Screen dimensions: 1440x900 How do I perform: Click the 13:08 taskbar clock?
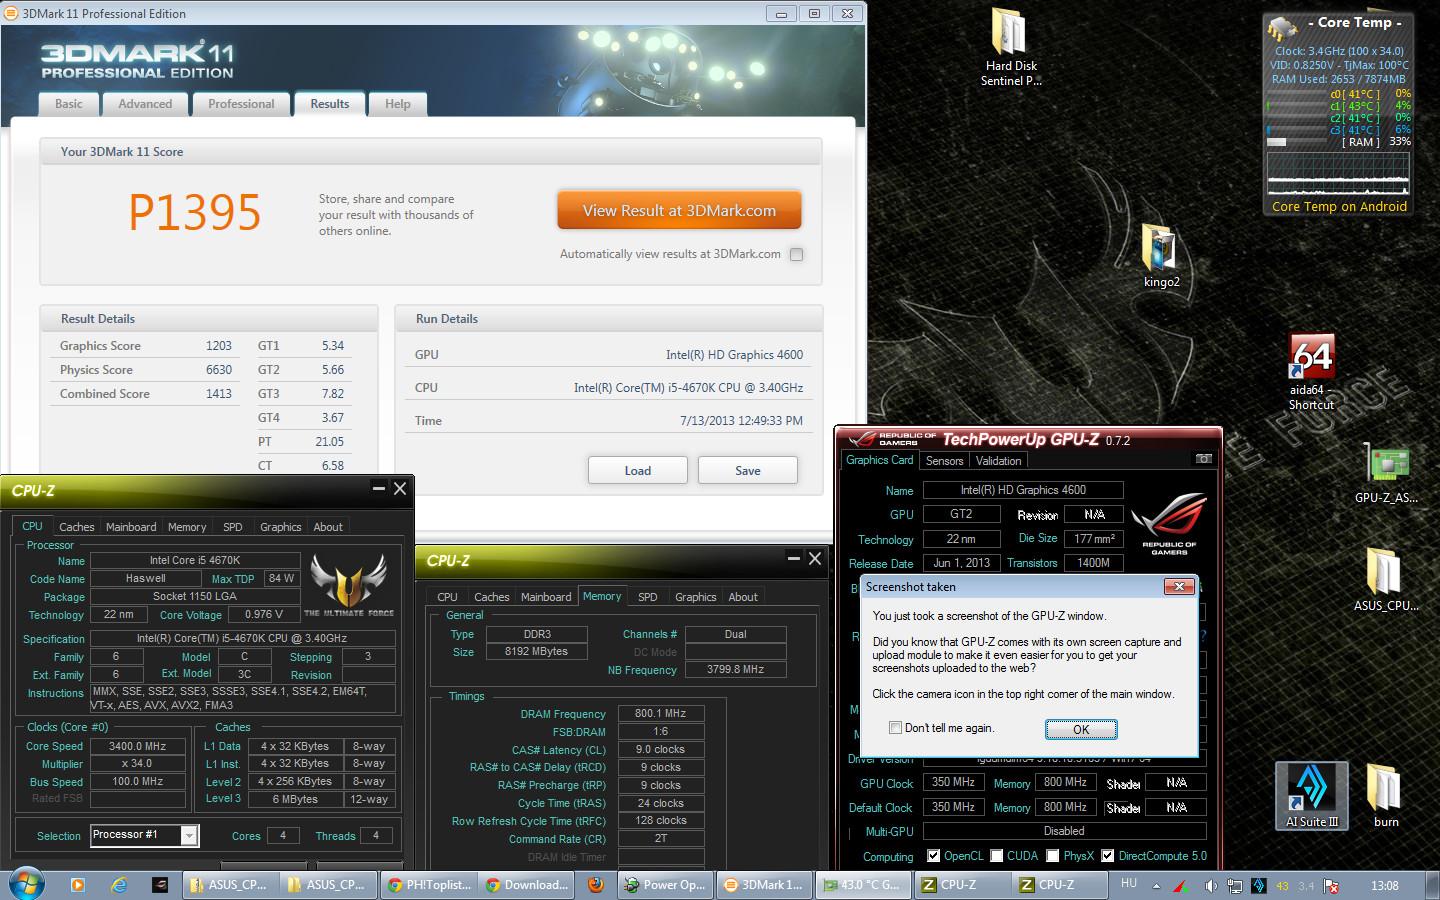[x=1385, y=885]
